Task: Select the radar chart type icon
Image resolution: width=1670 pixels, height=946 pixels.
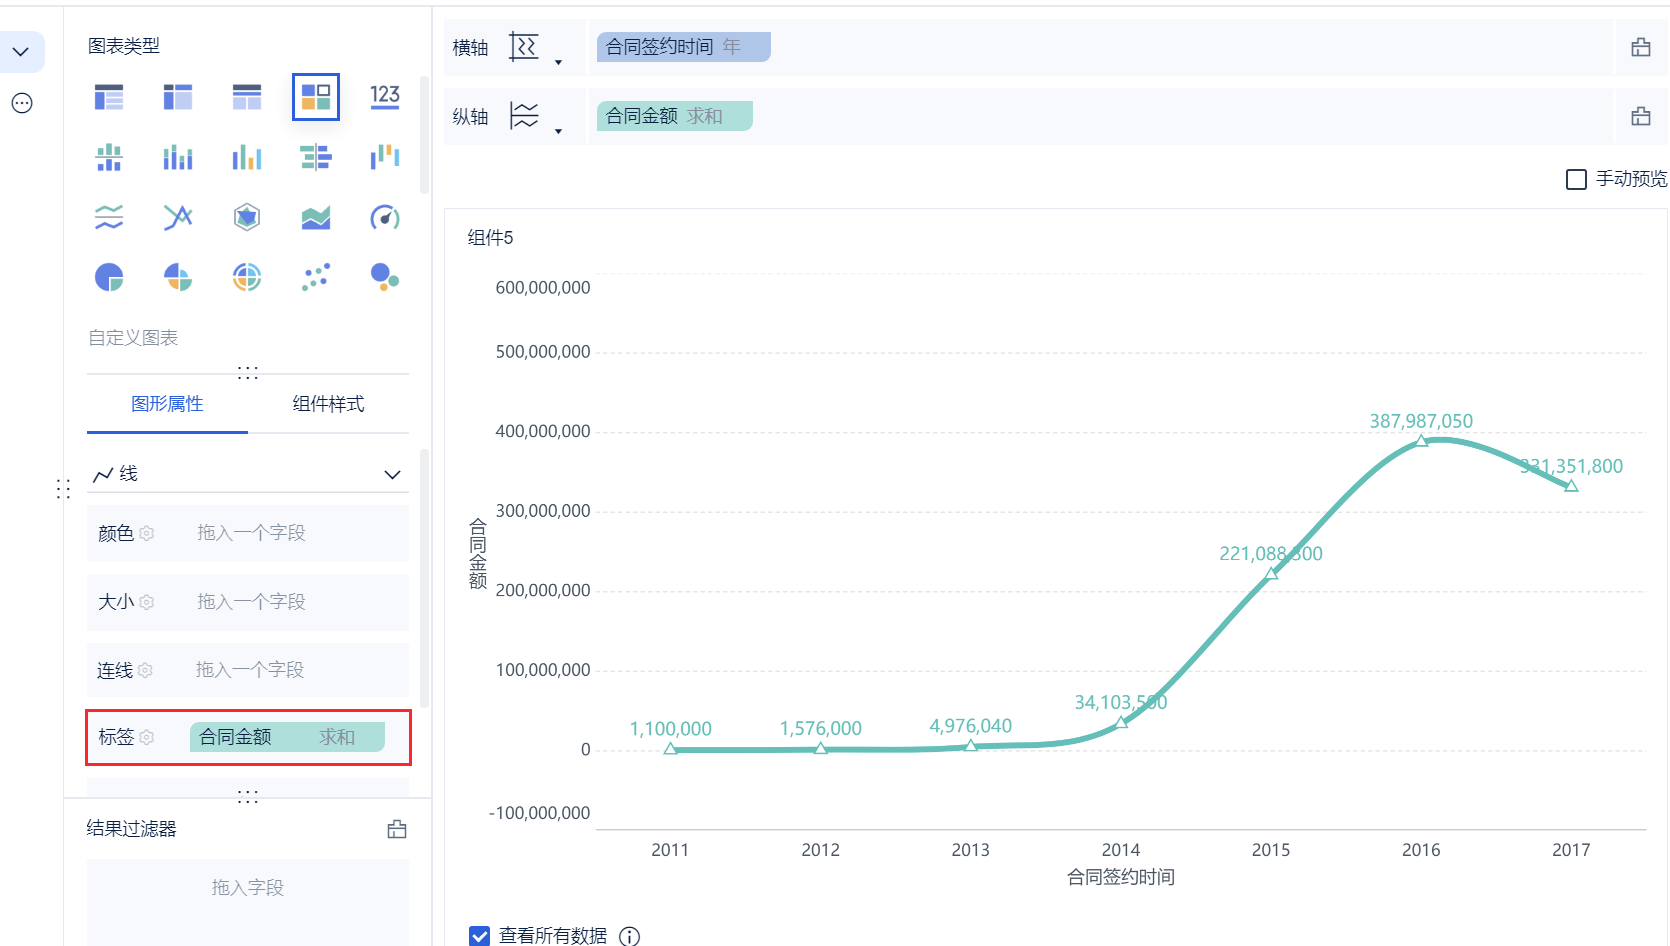Action: (247, 217)
